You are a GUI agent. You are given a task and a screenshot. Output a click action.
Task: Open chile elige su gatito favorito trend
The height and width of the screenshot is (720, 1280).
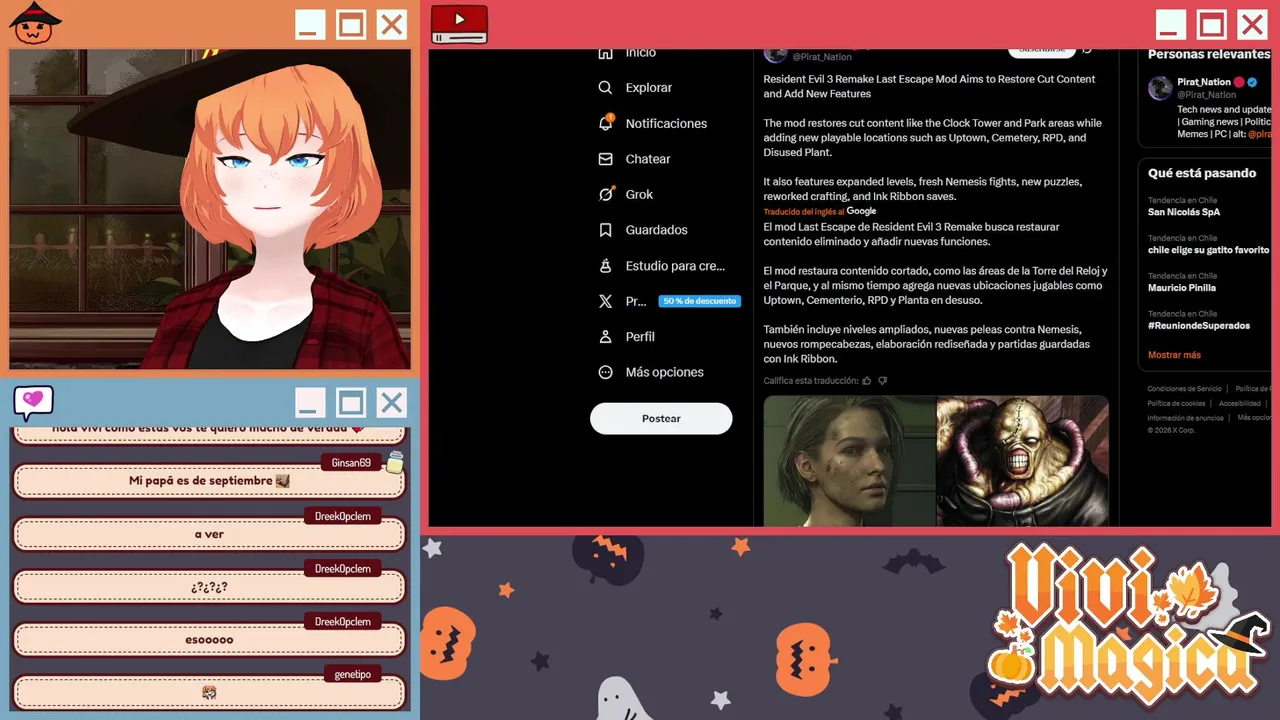click(1208, 250)
